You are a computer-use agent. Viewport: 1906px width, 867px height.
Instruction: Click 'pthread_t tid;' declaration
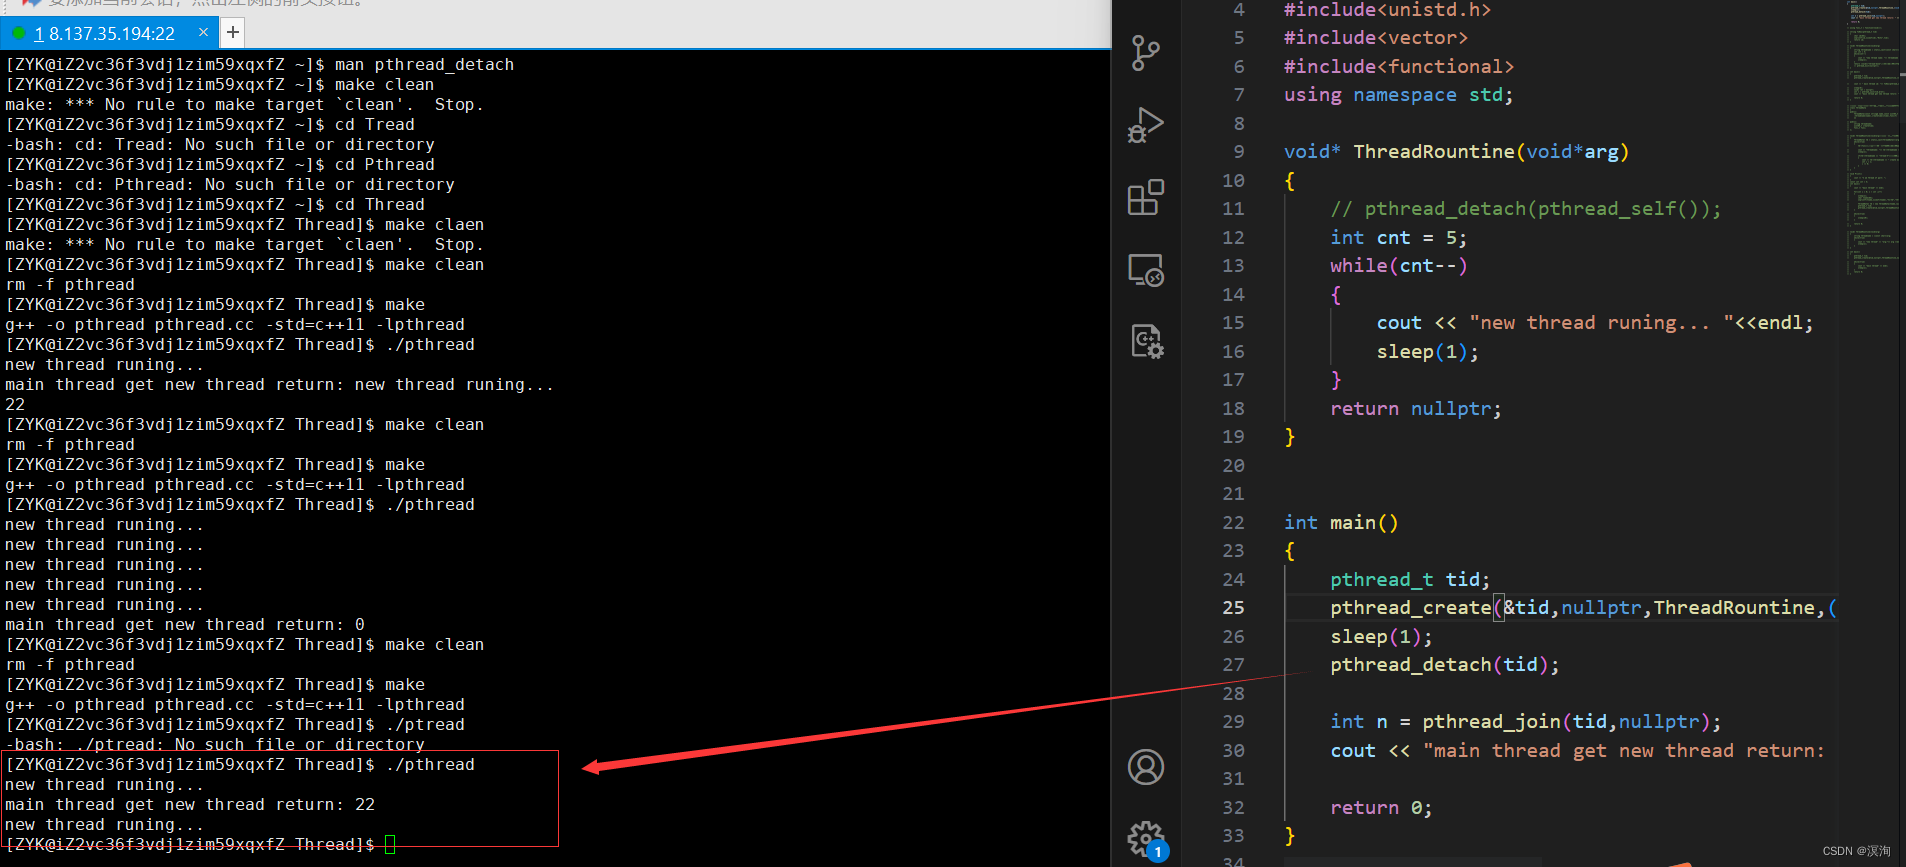click(1410, 580)
